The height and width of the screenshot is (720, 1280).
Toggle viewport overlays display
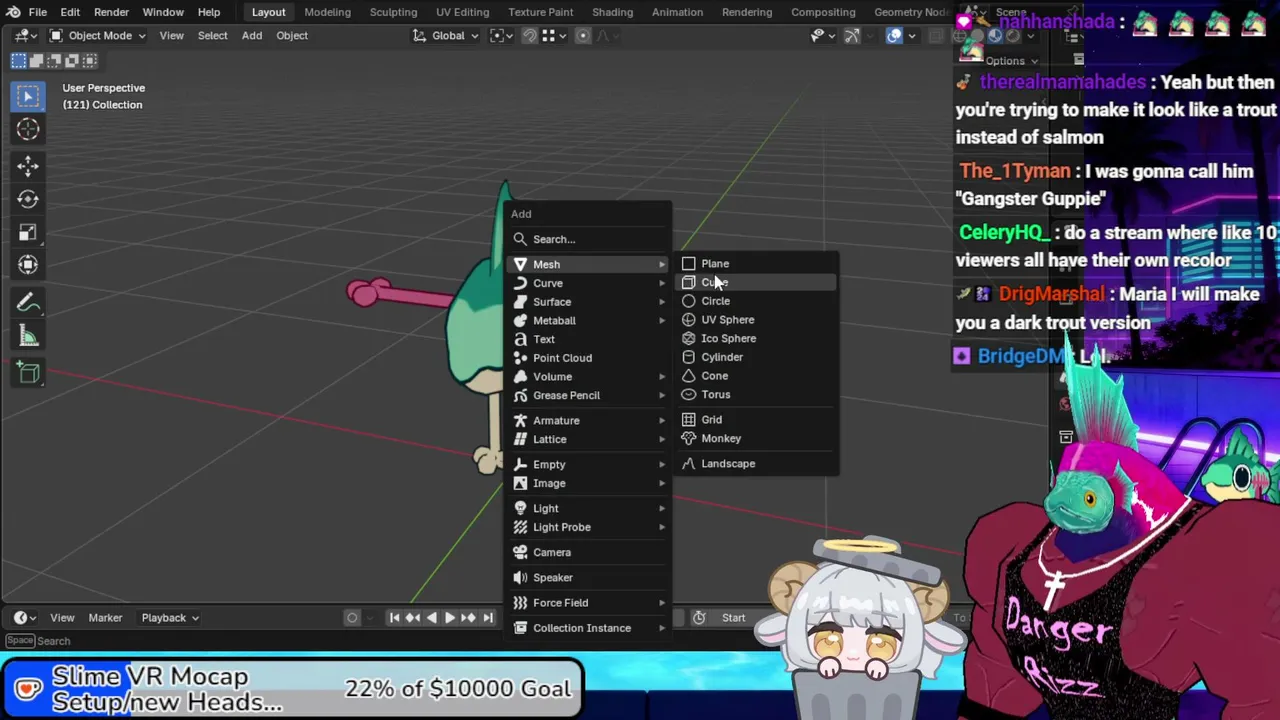click(894, 36)
